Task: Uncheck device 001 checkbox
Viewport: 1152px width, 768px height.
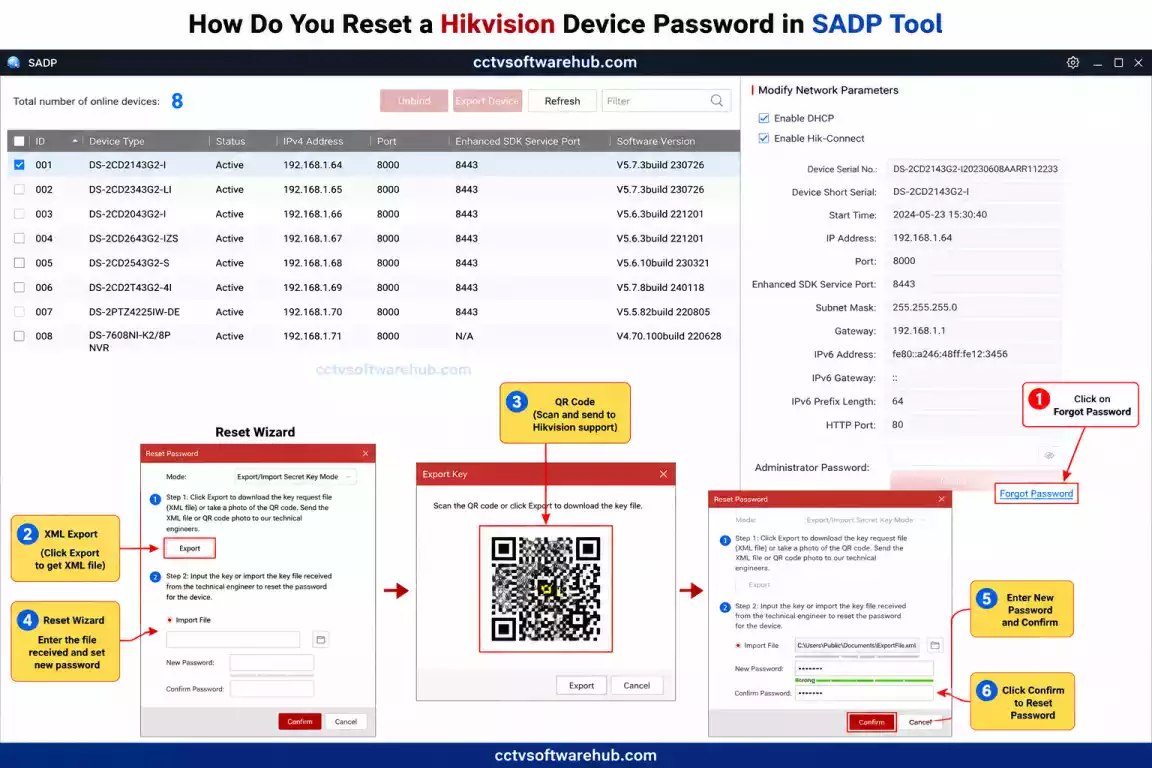Action: tap(19, 165)
